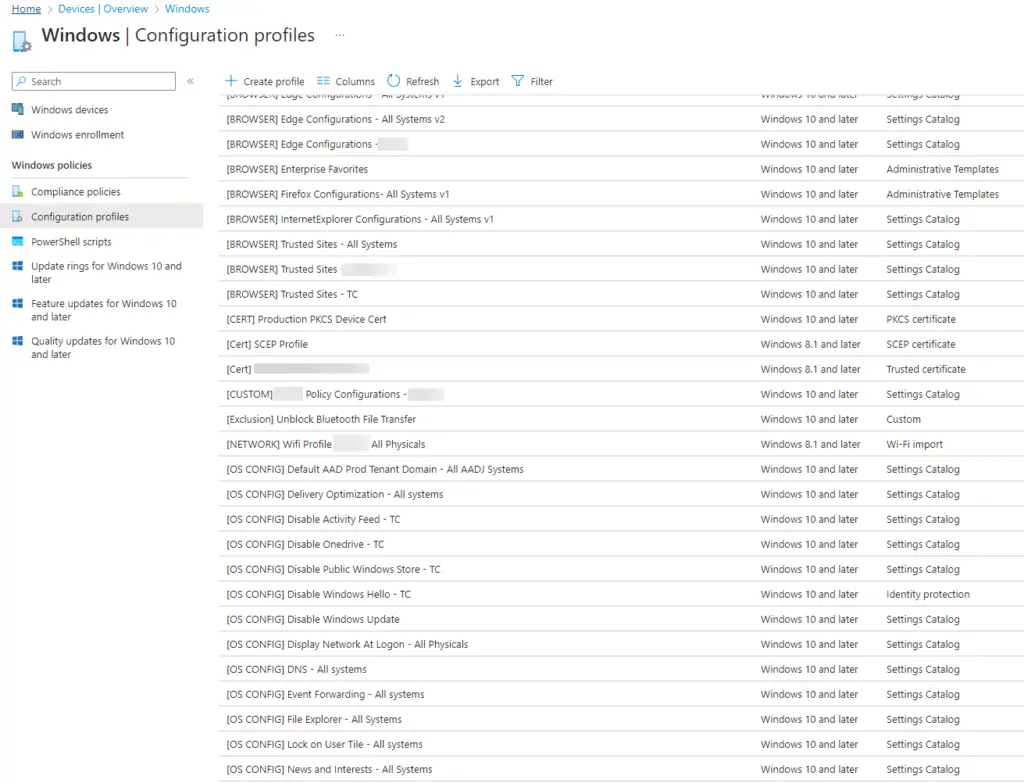Follow the Home breadcrumb link
This screenshot has width=1024, height=783.
tap(26, 8)
